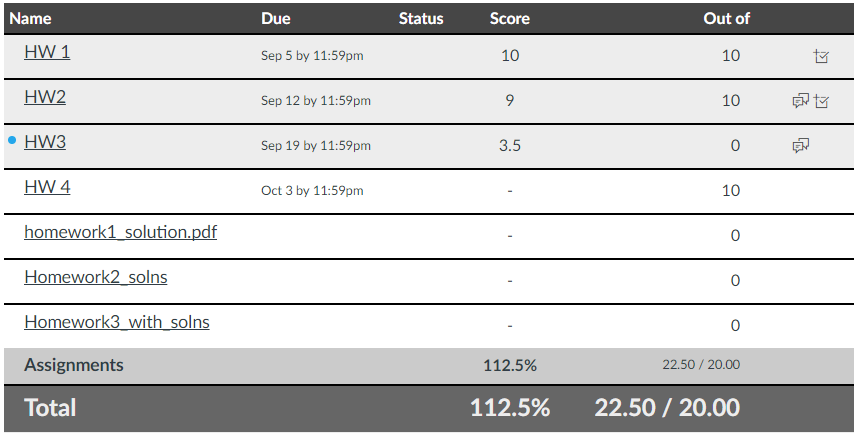Select the HW3 score of 3.5
Screen dimensions: 860x438
click(510, 146)
